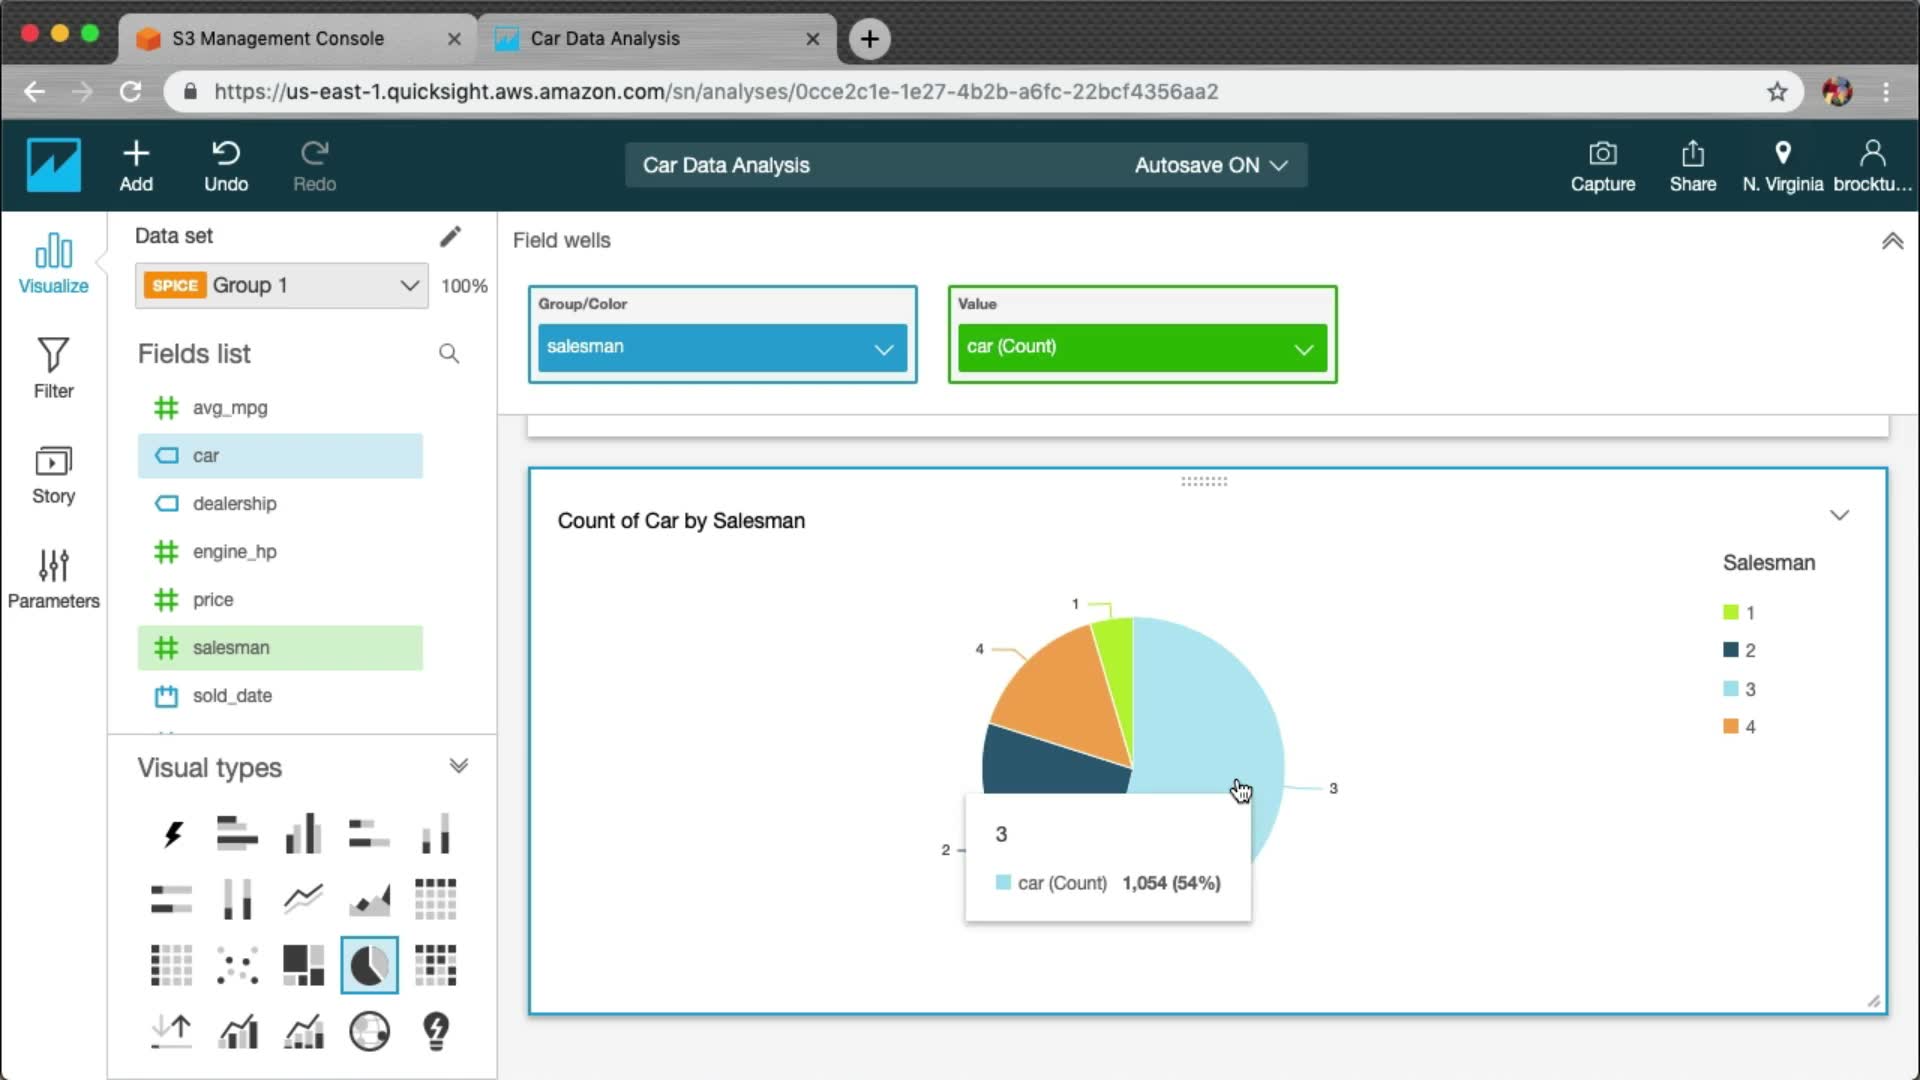Open the Parameters sidebar tab
Screen dimensions: 1920x1080
coord(53,578)
